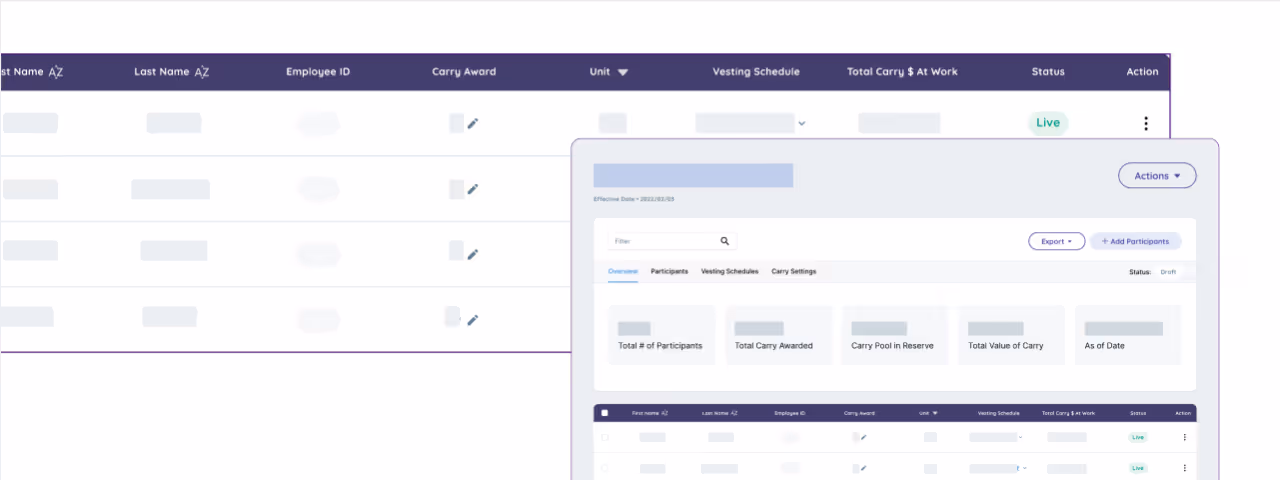Click Live badge in small table's first row
This screenshot has height=480, width=1280.
click(x=1138, y=437)
